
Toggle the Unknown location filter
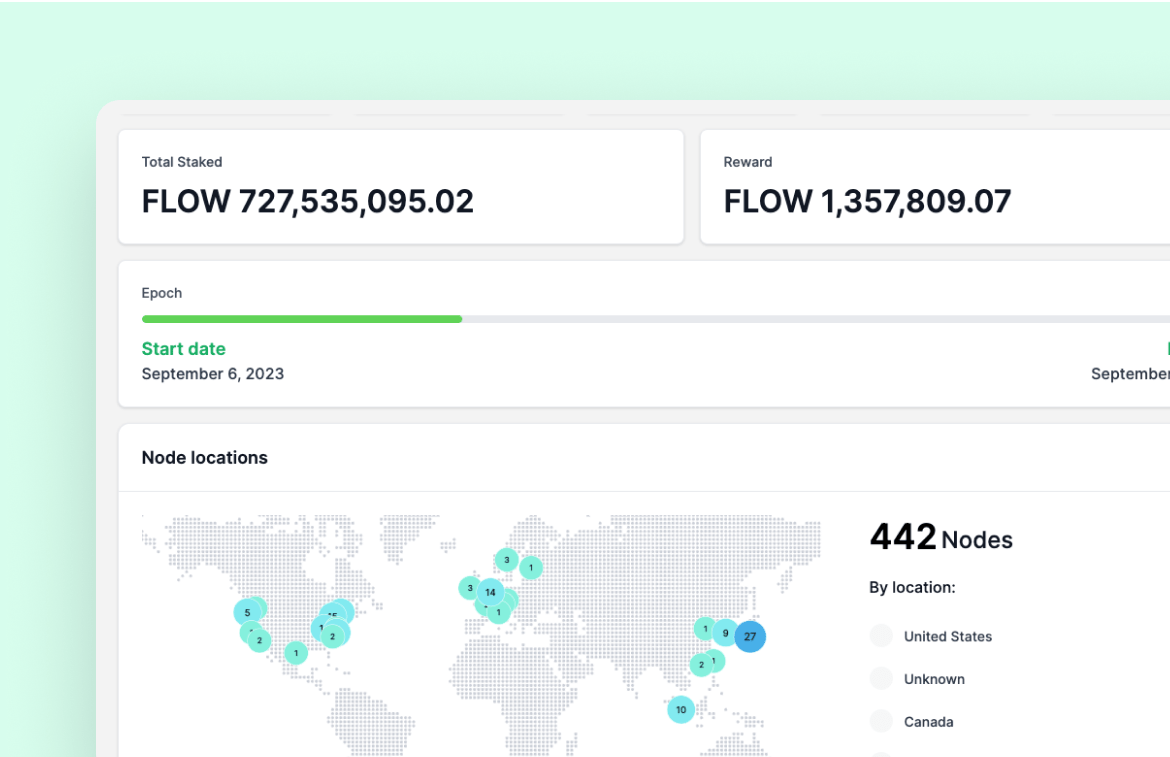[x=935, y=679]
